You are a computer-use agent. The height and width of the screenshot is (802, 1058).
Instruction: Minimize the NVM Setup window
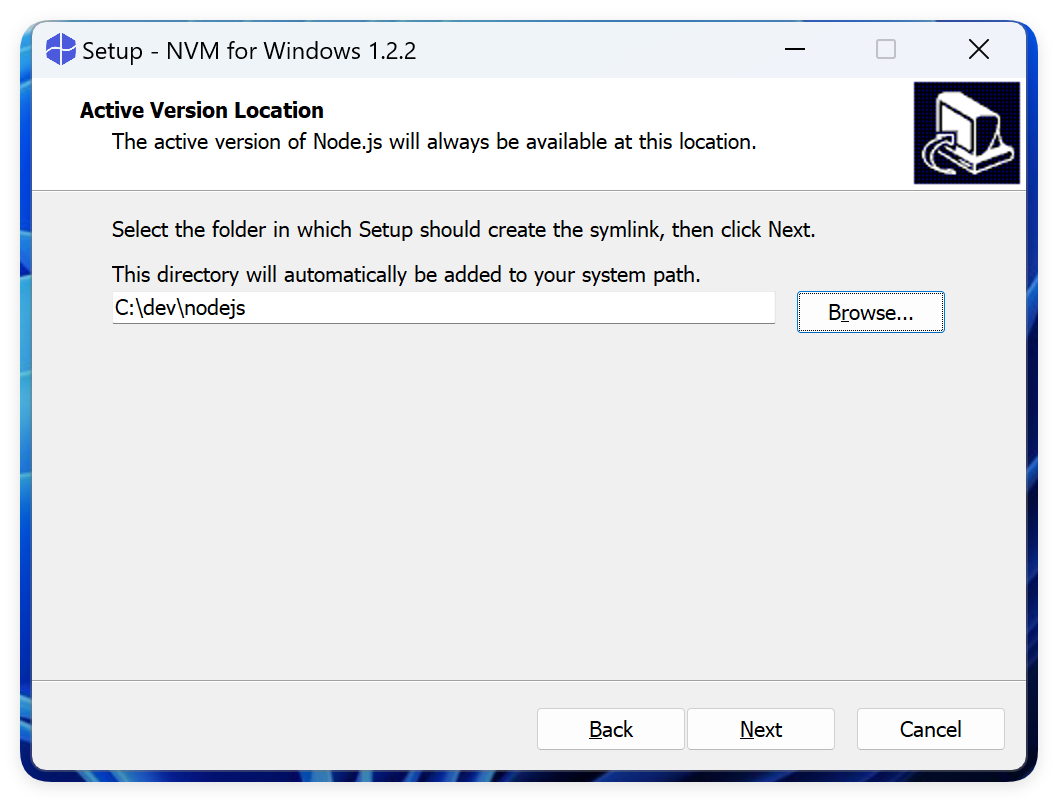tap(795, 49)
